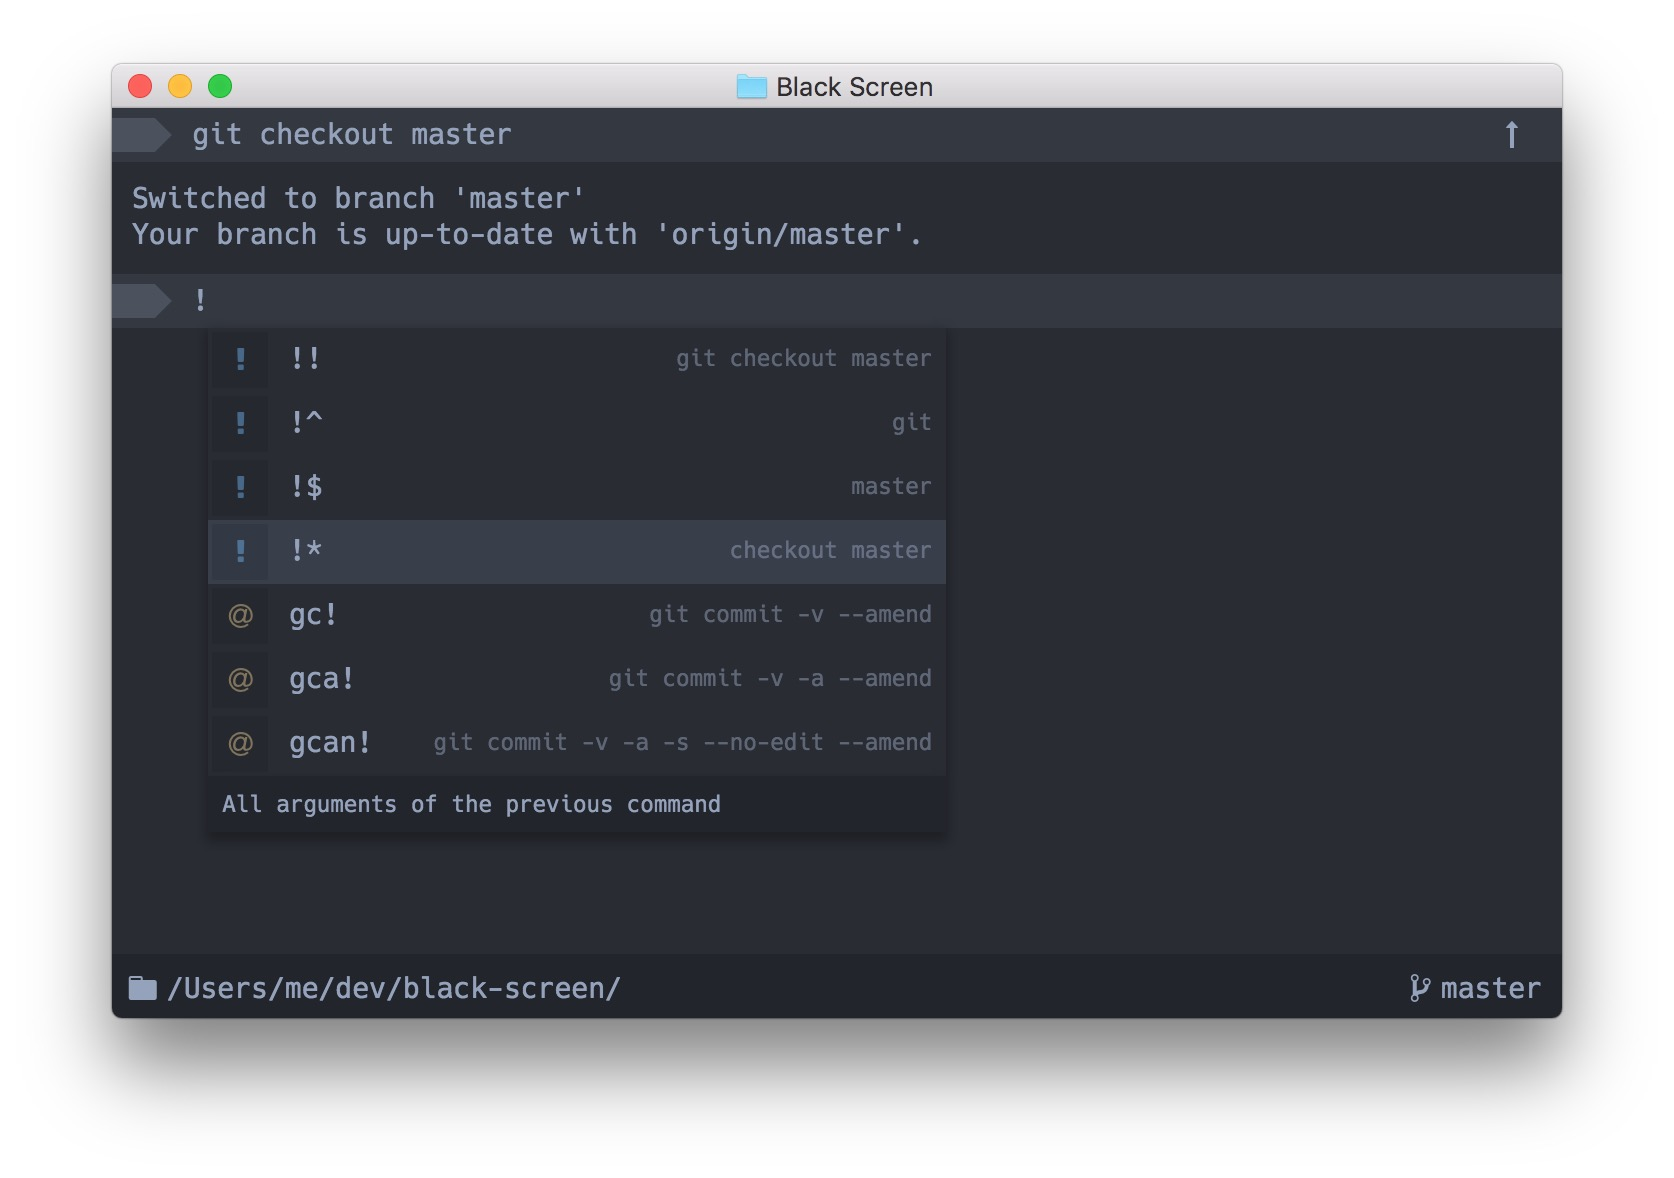Focus the command input containing !
Image resolution: width=1674 pixels, height=1178 pixels.
(837, 301)
